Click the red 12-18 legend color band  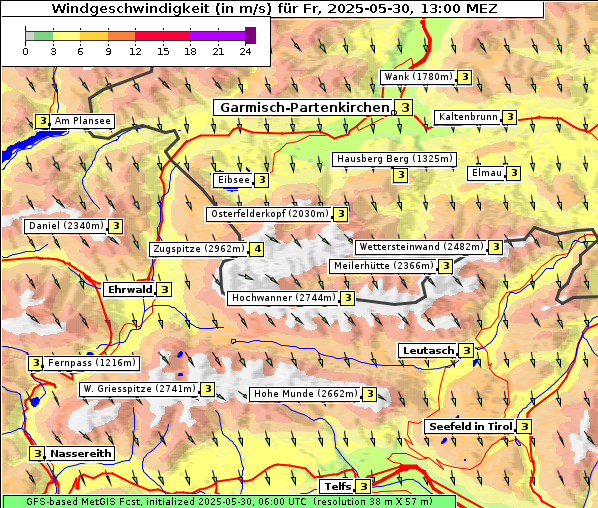coord(162,36)
